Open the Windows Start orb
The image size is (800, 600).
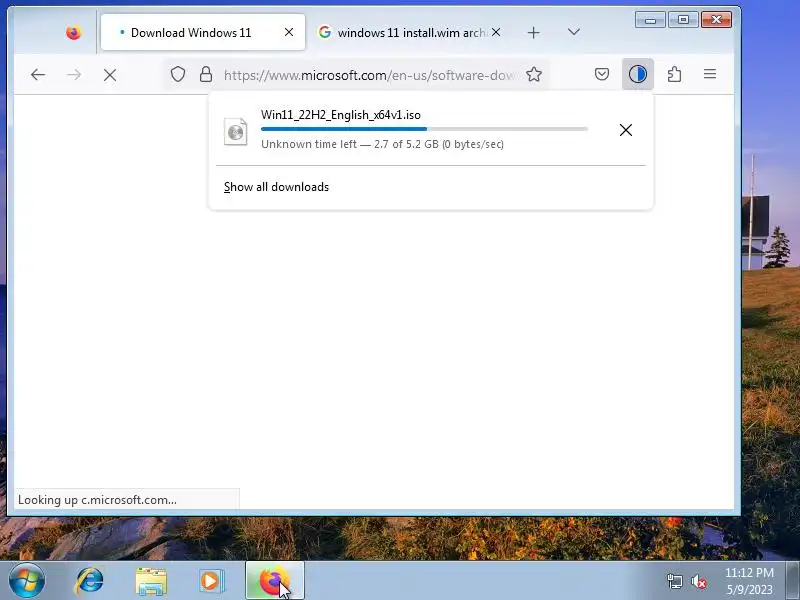coord(26,581)
